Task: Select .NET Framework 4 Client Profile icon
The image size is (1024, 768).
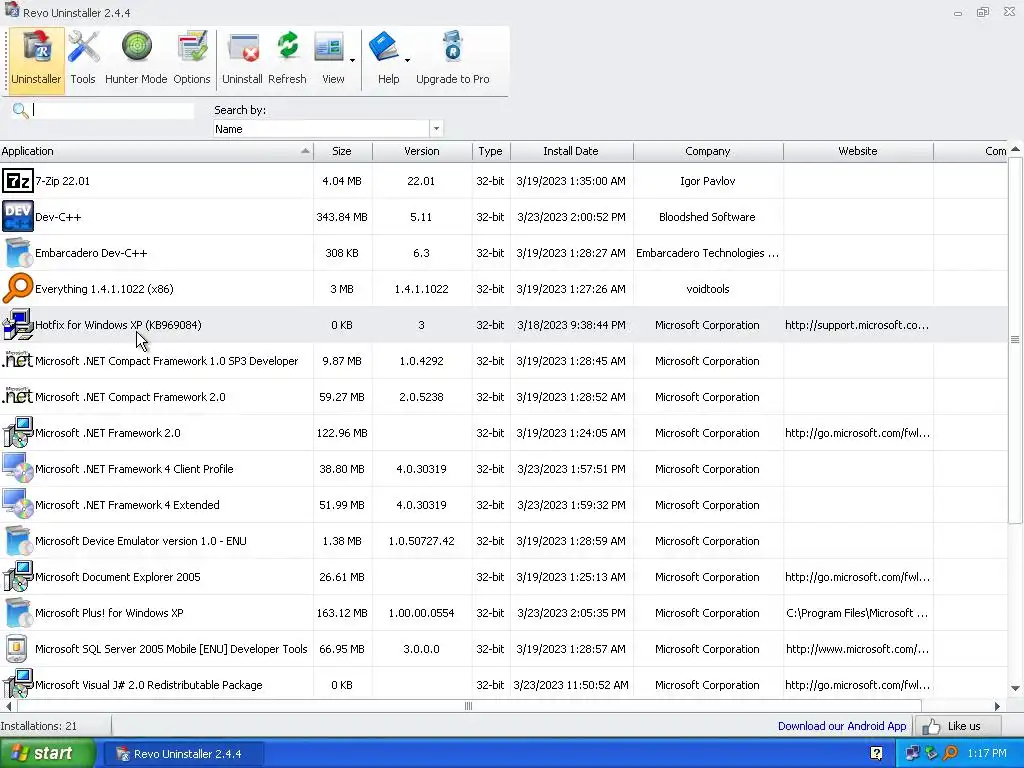Action: [x=18, y=469]
